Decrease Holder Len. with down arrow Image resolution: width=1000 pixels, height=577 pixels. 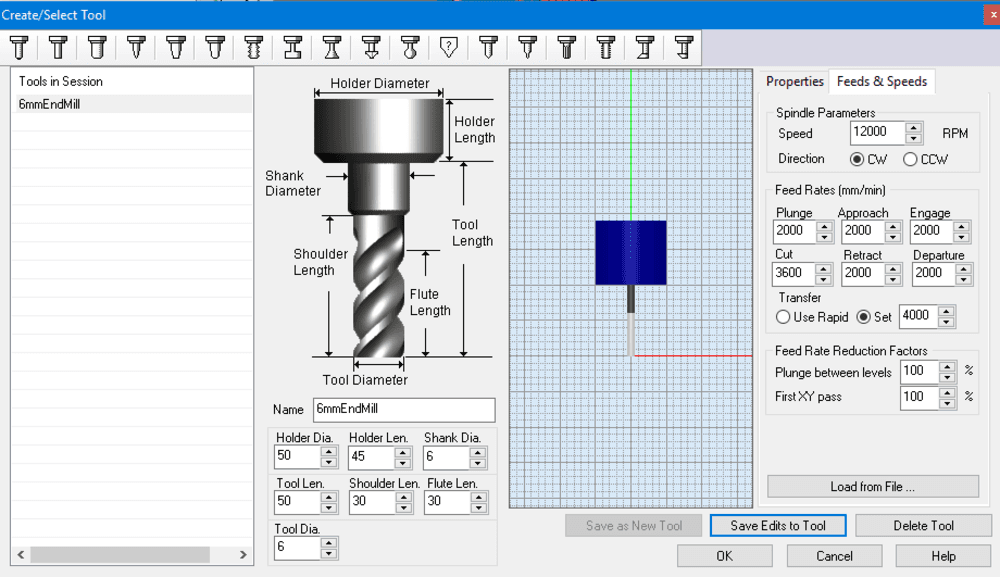[x=402, y=462]
